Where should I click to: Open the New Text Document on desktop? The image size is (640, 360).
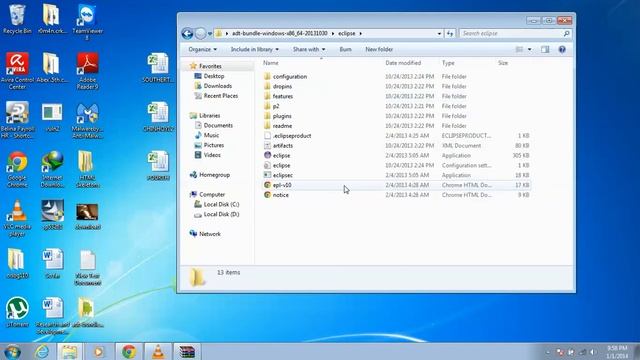(87, 267)
